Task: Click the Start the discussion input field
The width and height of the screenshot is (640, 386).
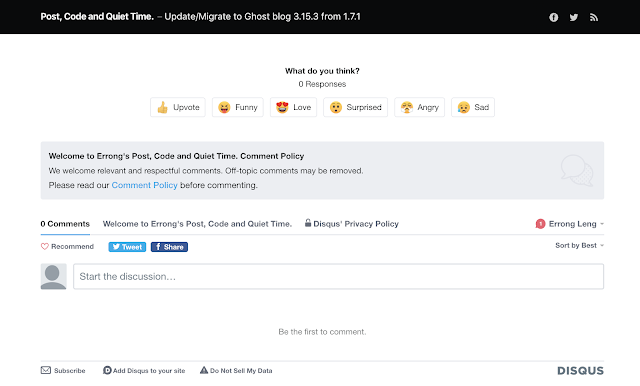Action: 338,276
